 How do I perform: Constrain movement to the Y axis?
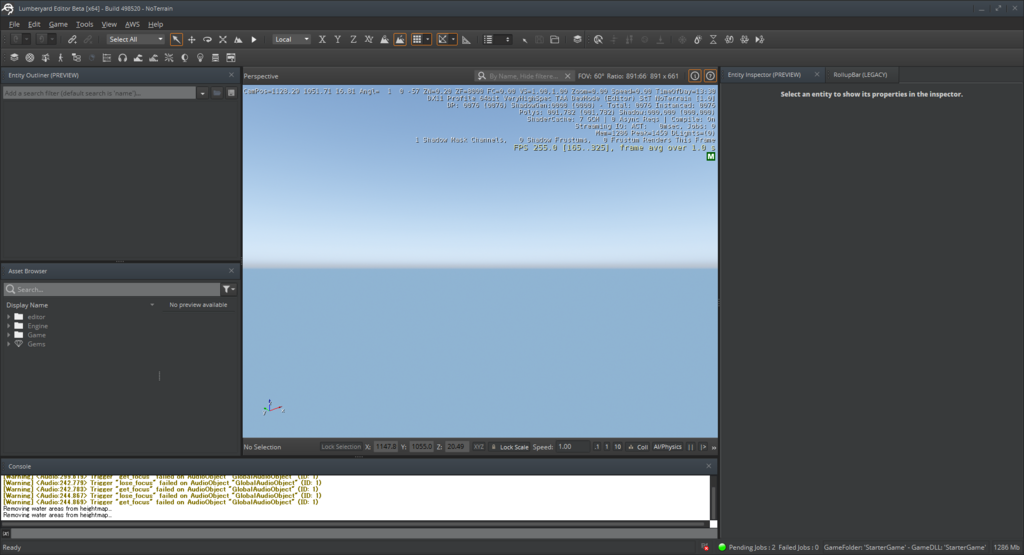[x=338, y=40]
